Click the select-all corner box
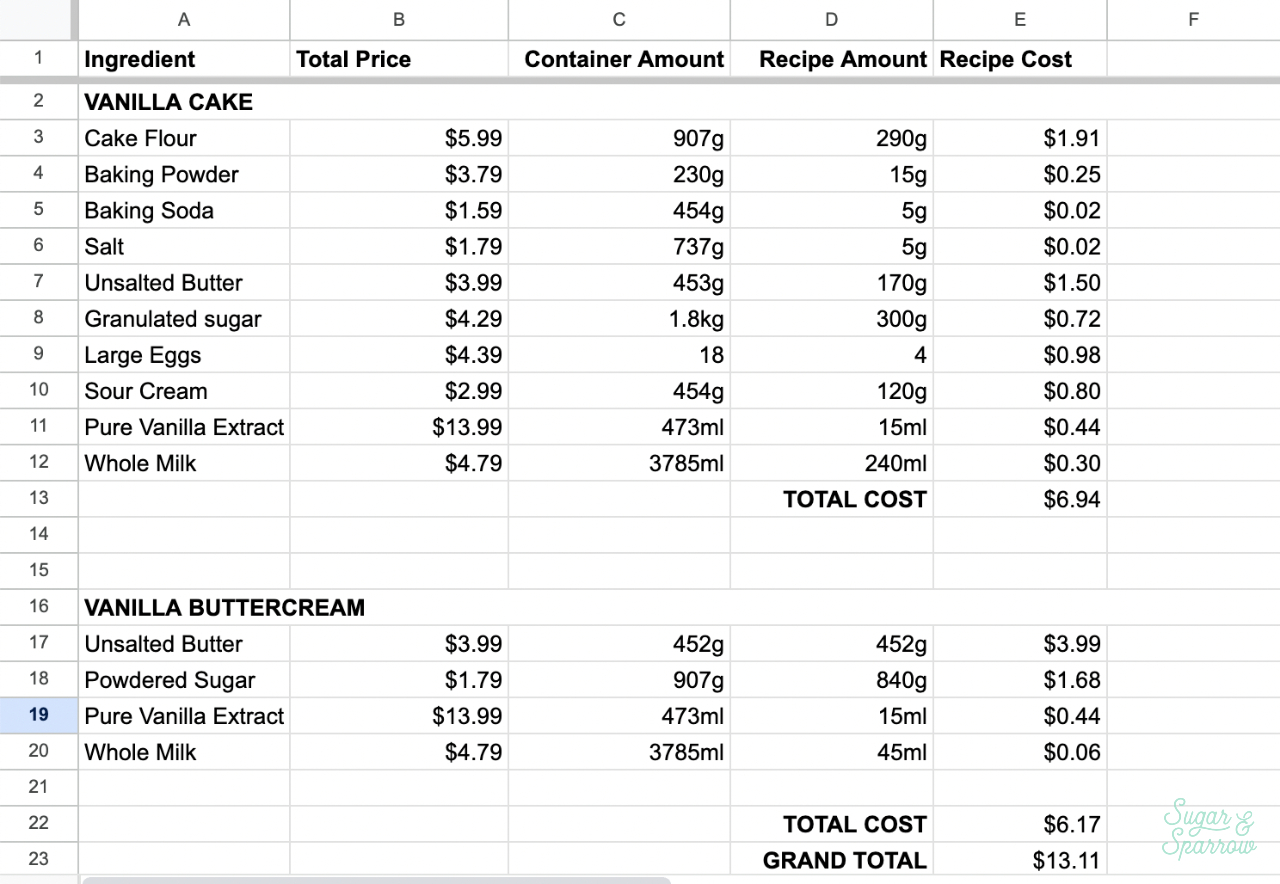This screenshot has height=884, width=1280. [x=38, y=19]
